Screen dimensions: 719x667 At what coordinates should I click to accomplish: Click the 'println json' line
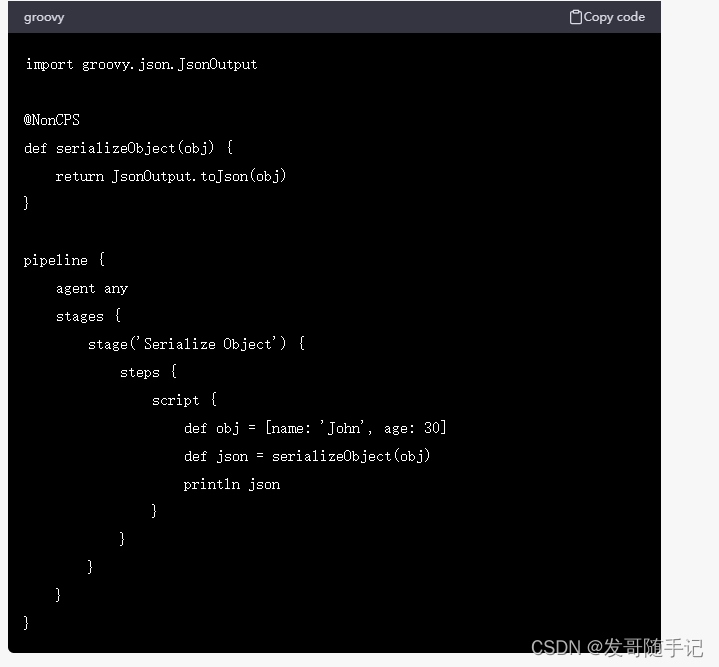pyautogui.click(x=232, y=485)
